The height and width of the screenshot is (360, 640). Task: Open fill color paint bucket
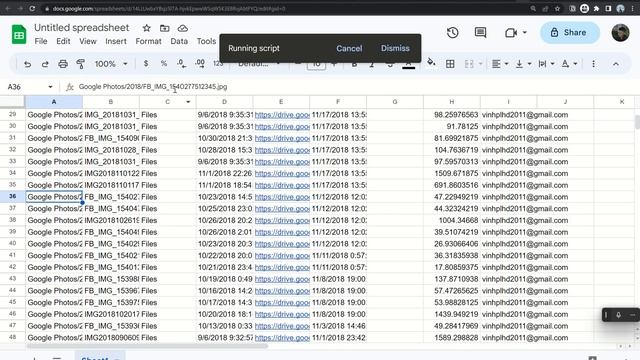coord(431,62)
